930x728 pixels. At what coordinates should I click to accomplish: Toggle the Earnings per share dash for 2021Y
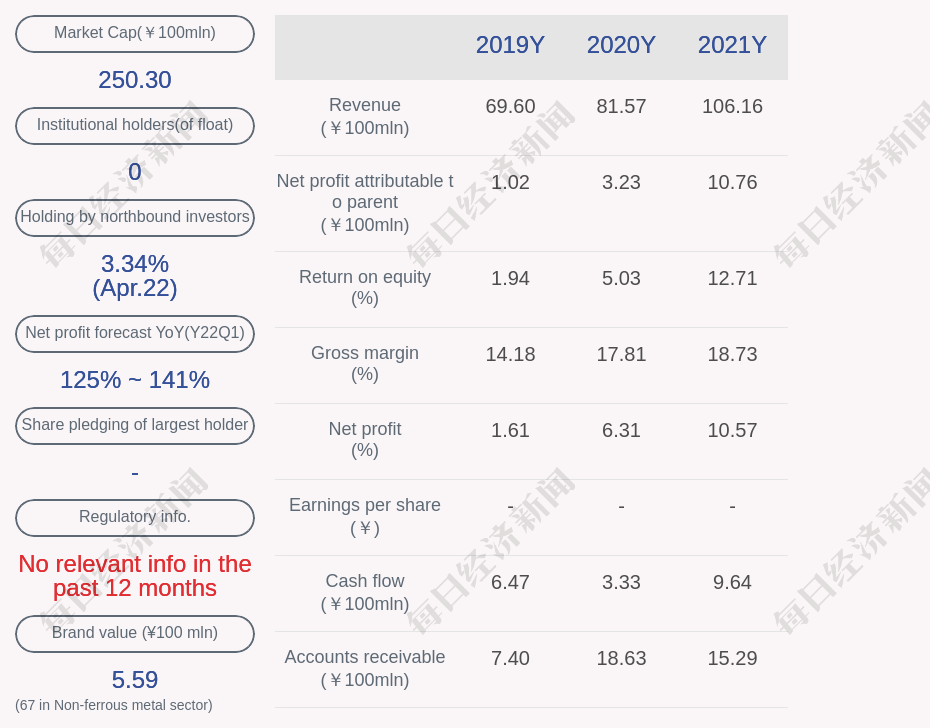pyautogui.click(x=732, y=506)
